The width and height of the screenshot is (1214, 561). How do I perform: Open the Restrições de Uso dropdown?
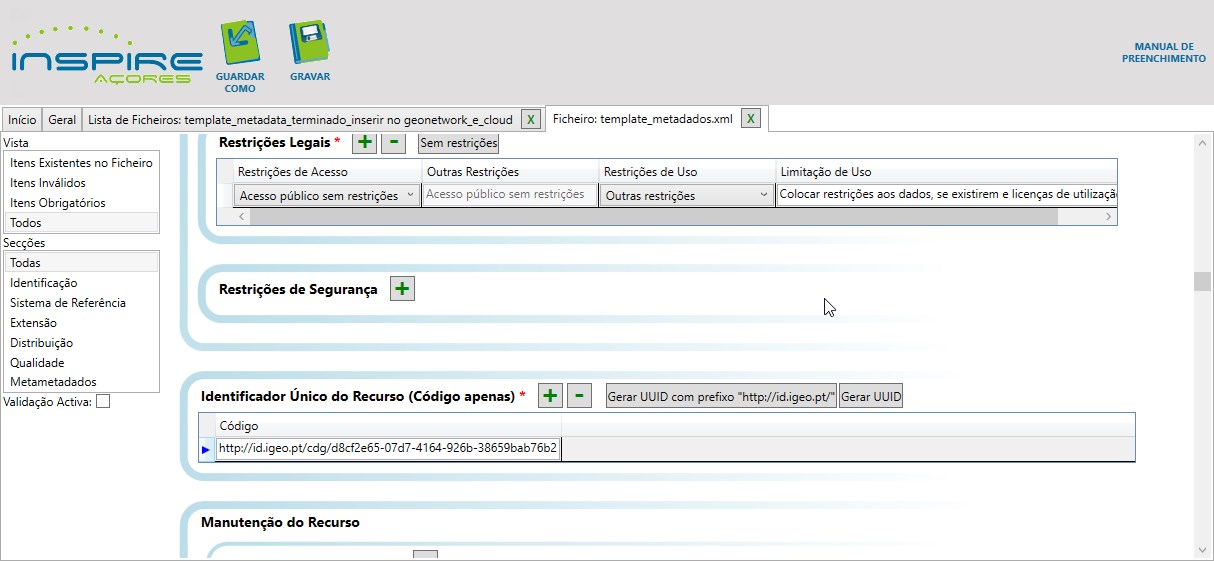point(764,196)
